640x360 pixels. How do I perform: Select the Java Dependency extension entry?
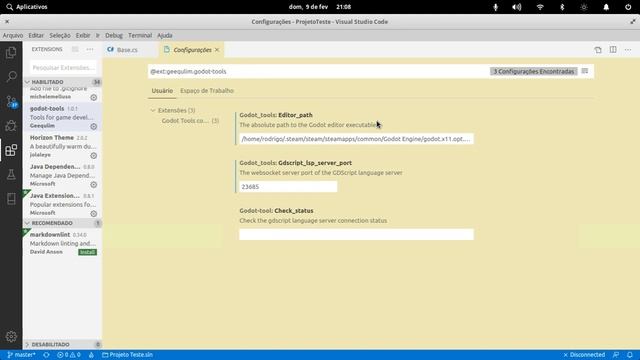click(x=62, y=175)
